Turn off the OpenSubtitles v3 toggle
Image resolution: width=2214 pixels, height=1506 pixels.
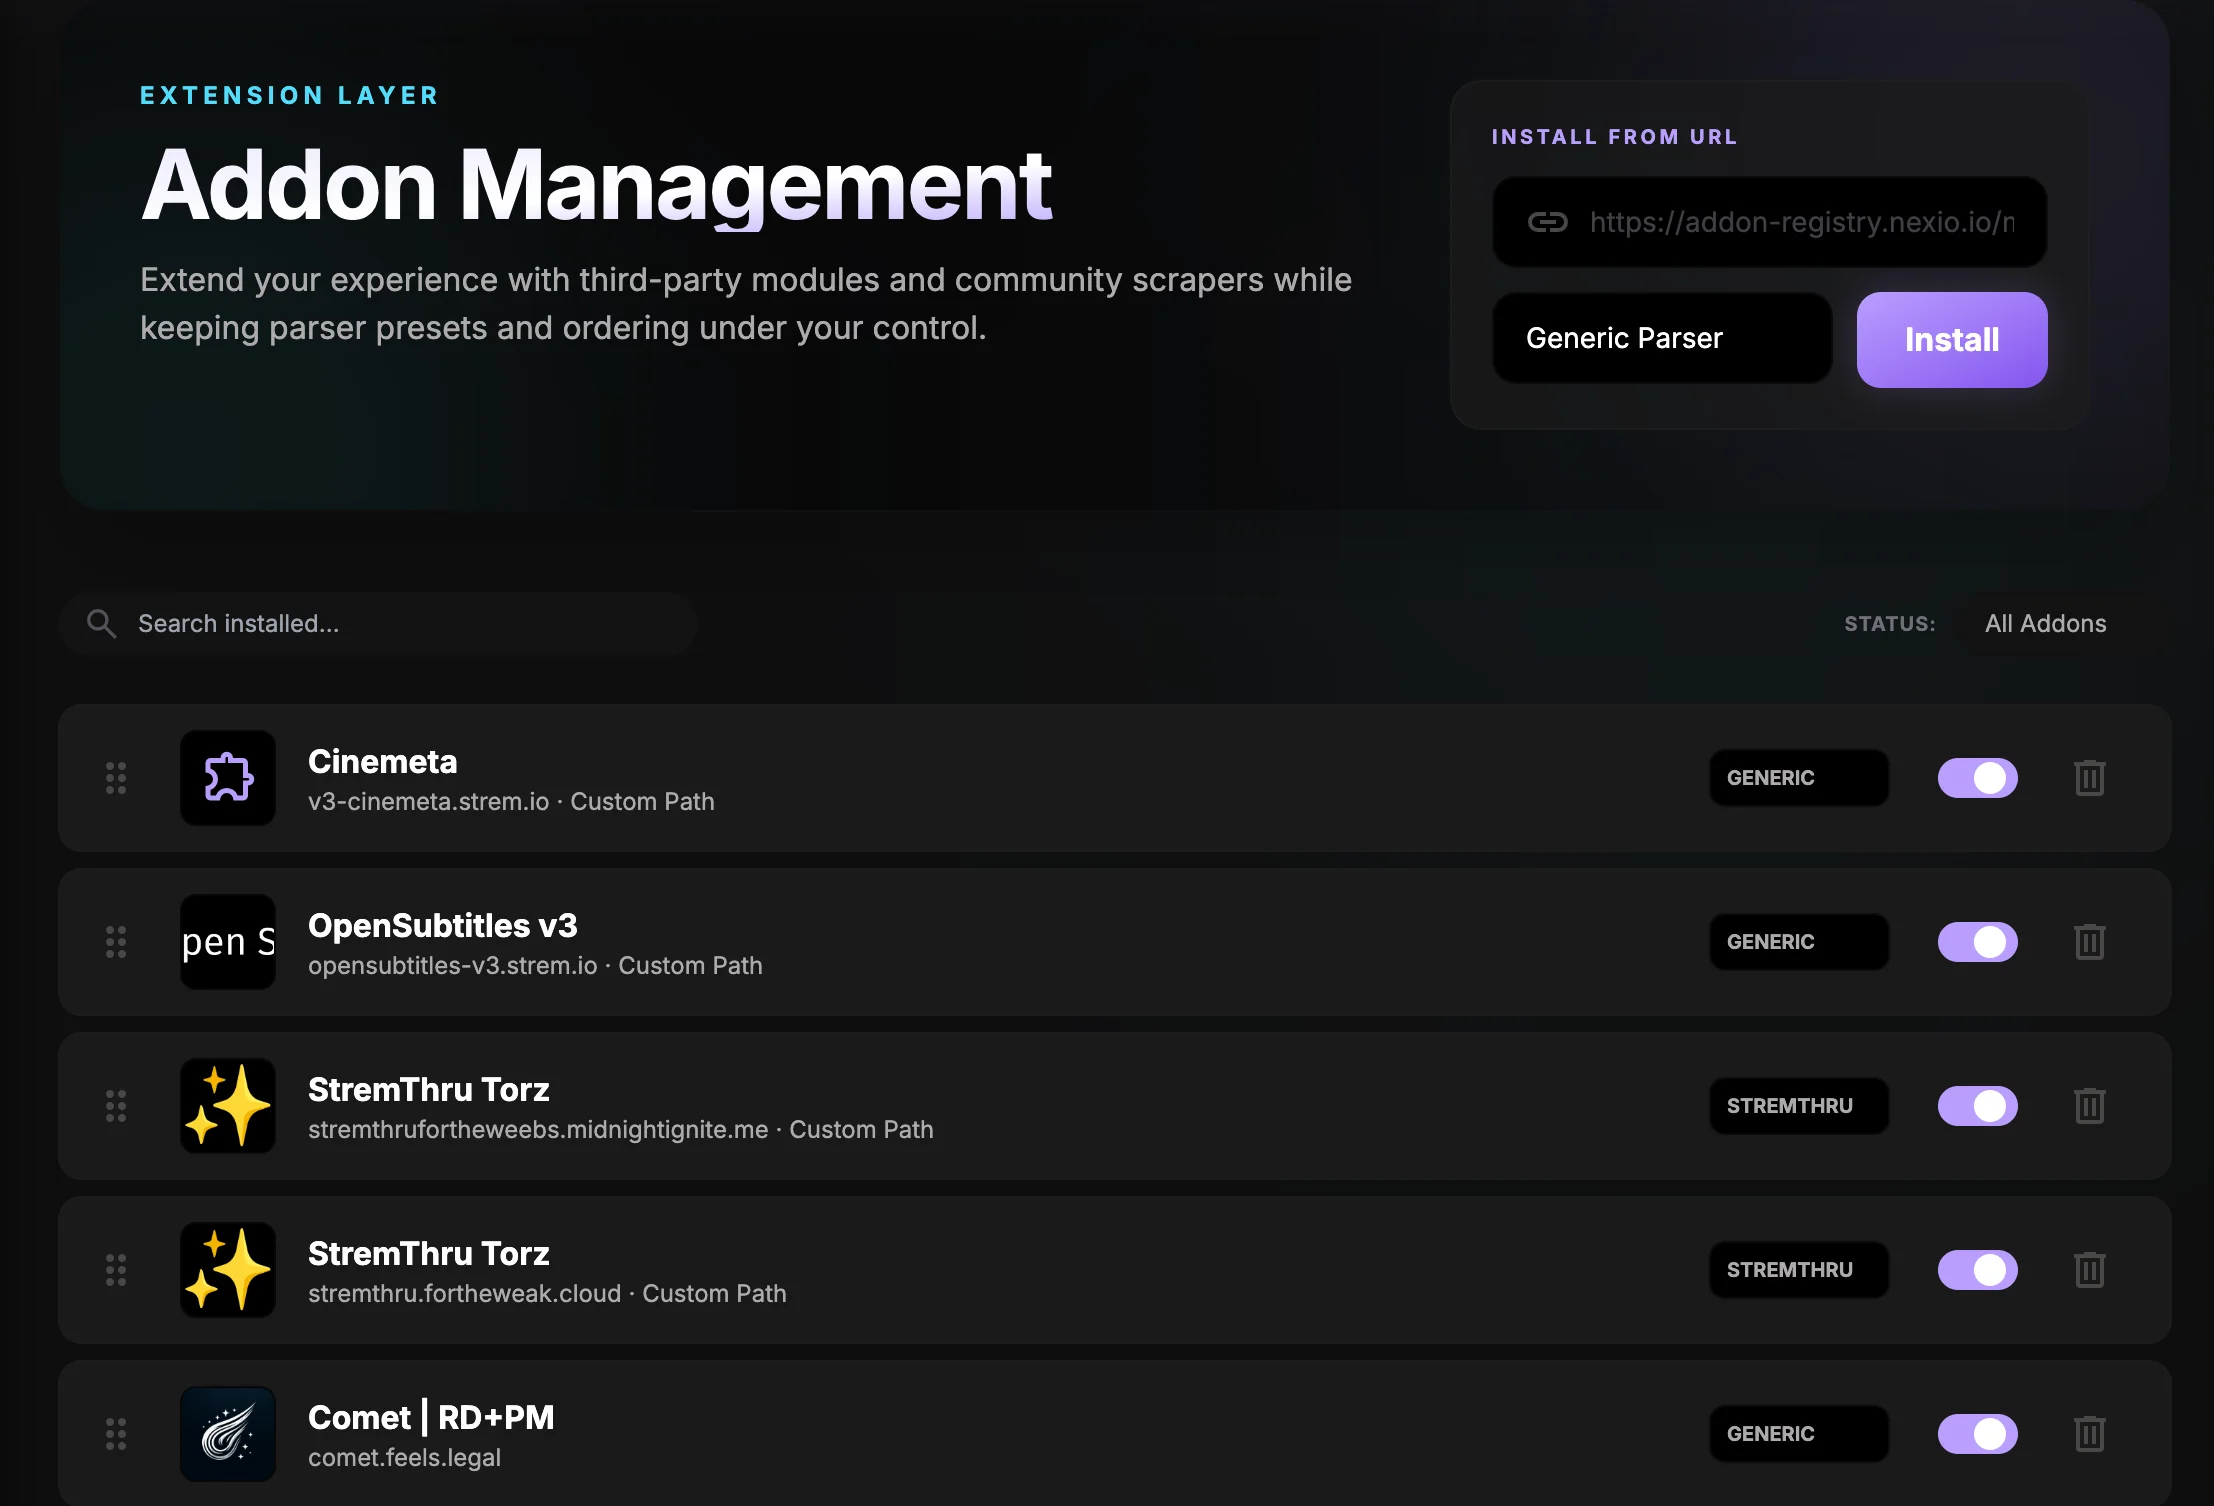[1978, 941]
